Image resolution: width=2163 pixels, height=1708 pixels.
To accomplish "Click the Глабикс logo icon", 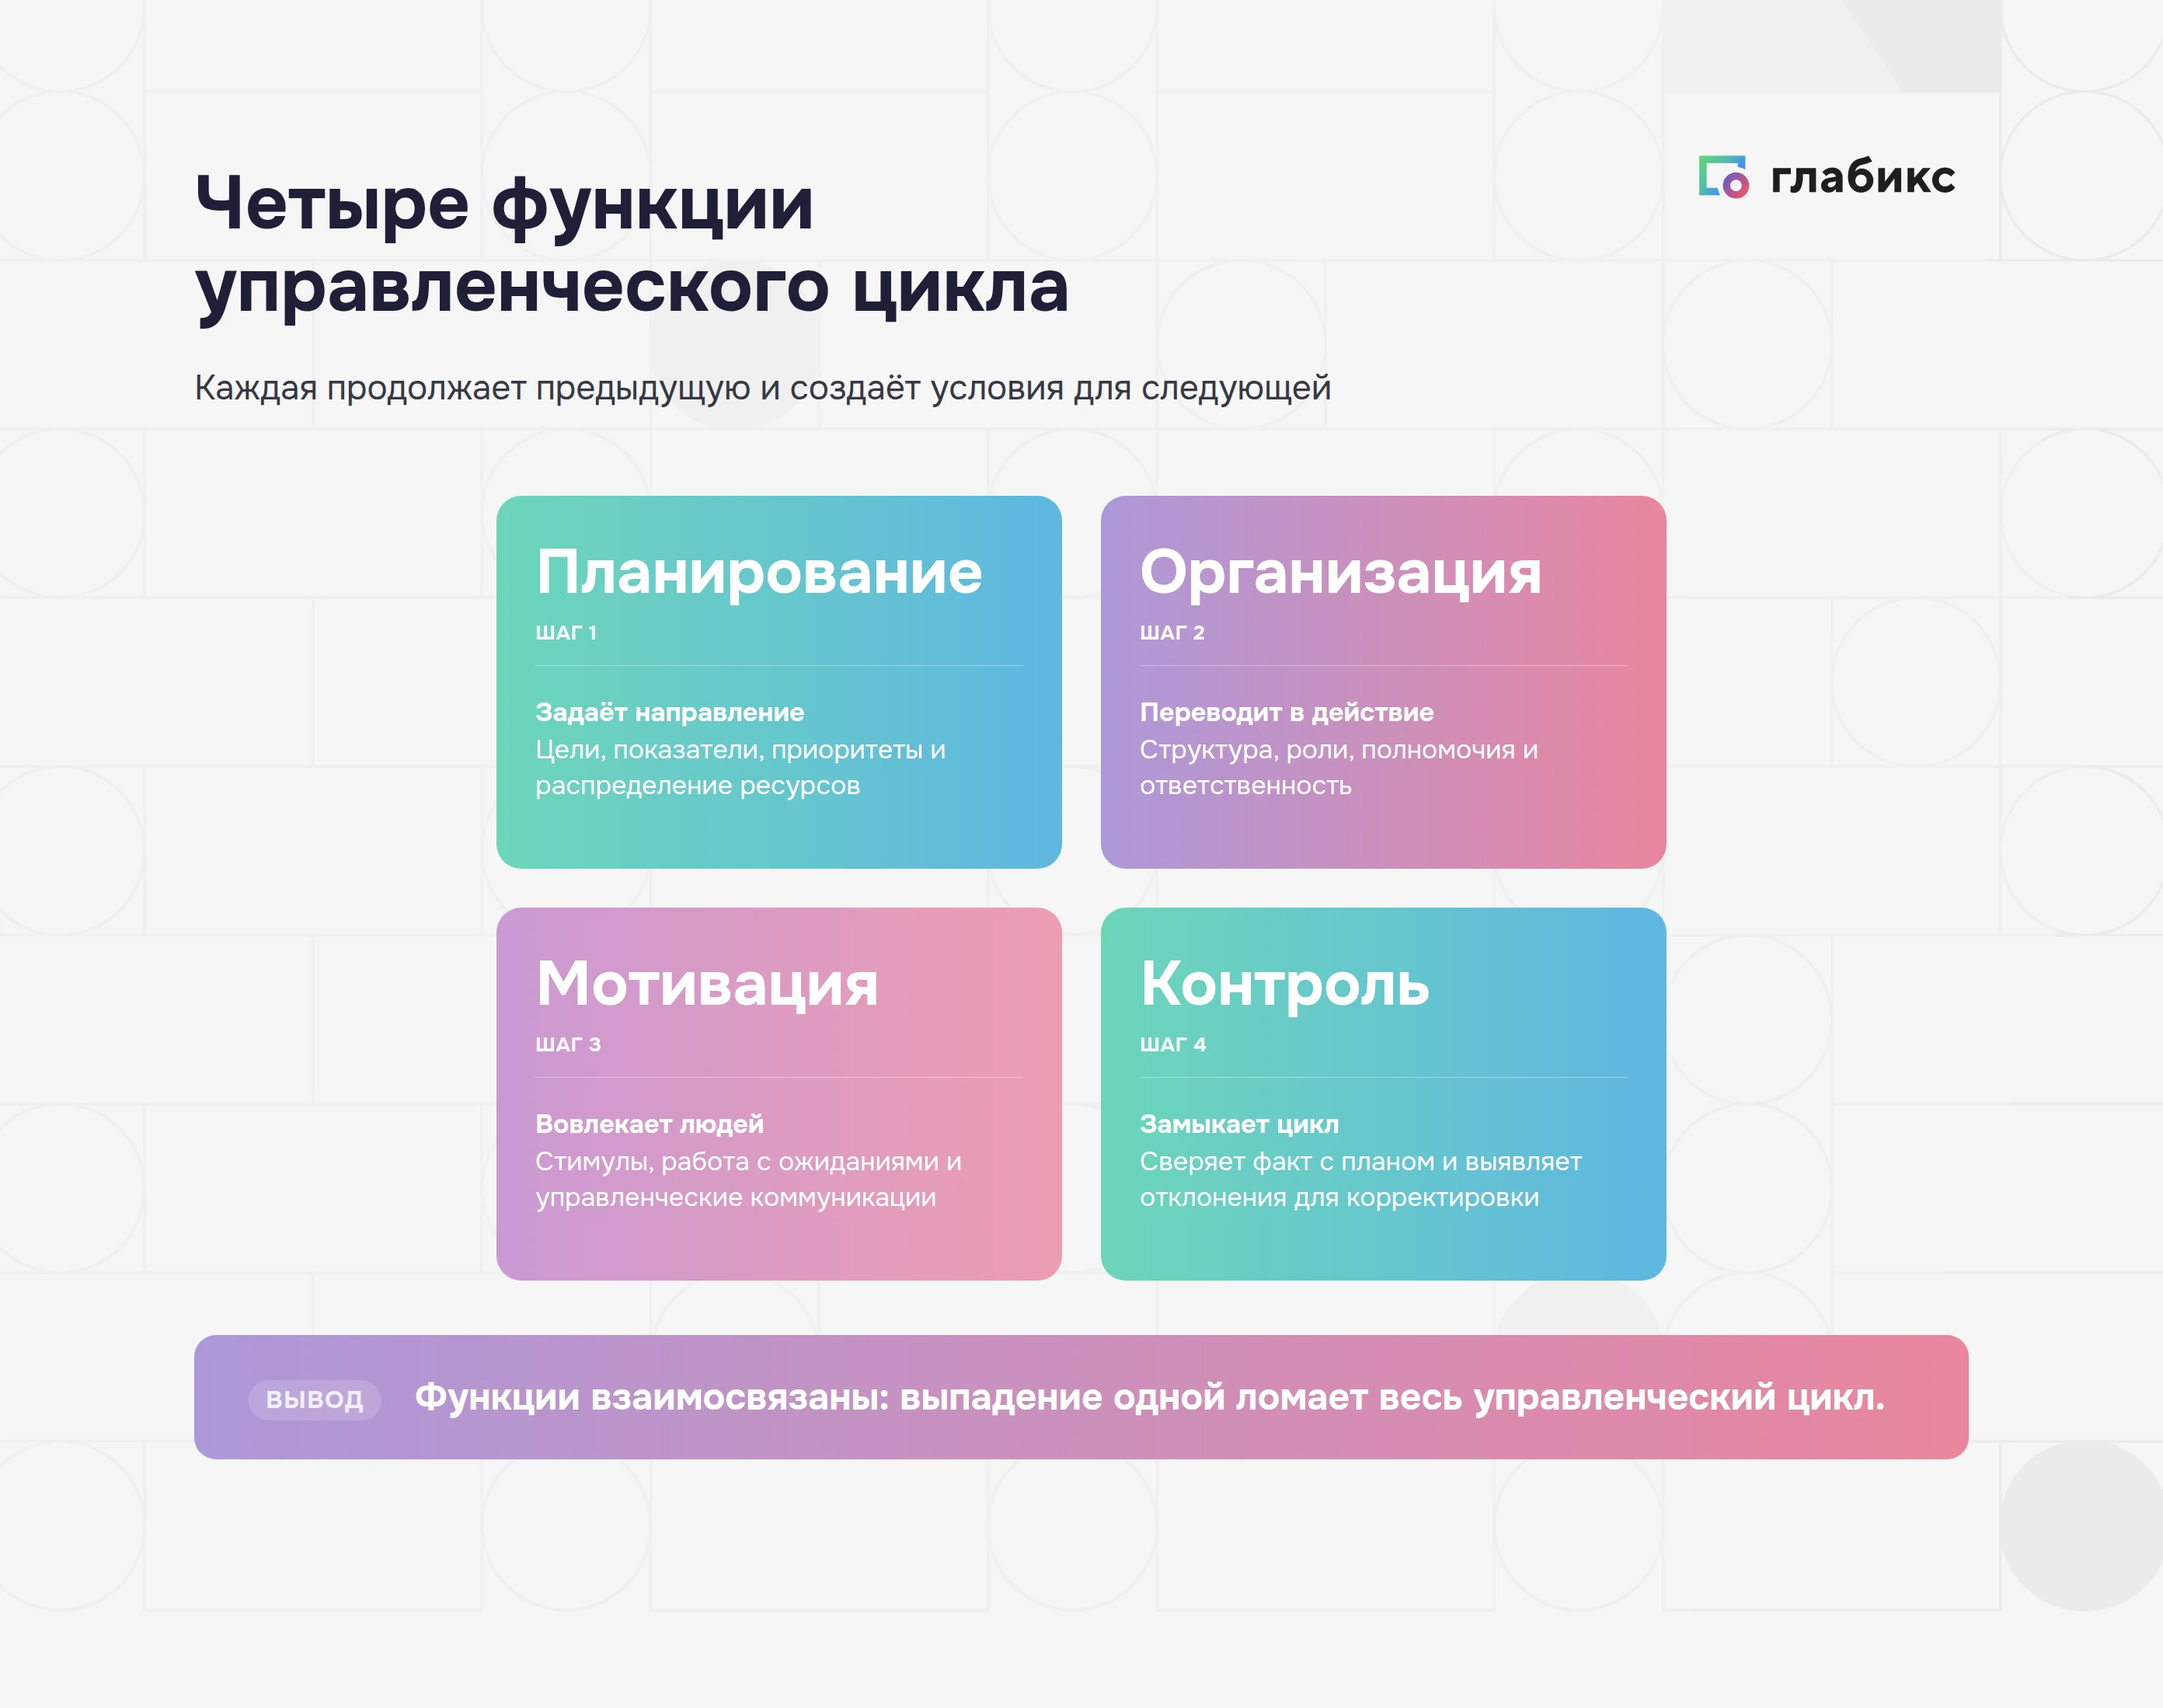I will [x=1724, y=177].
